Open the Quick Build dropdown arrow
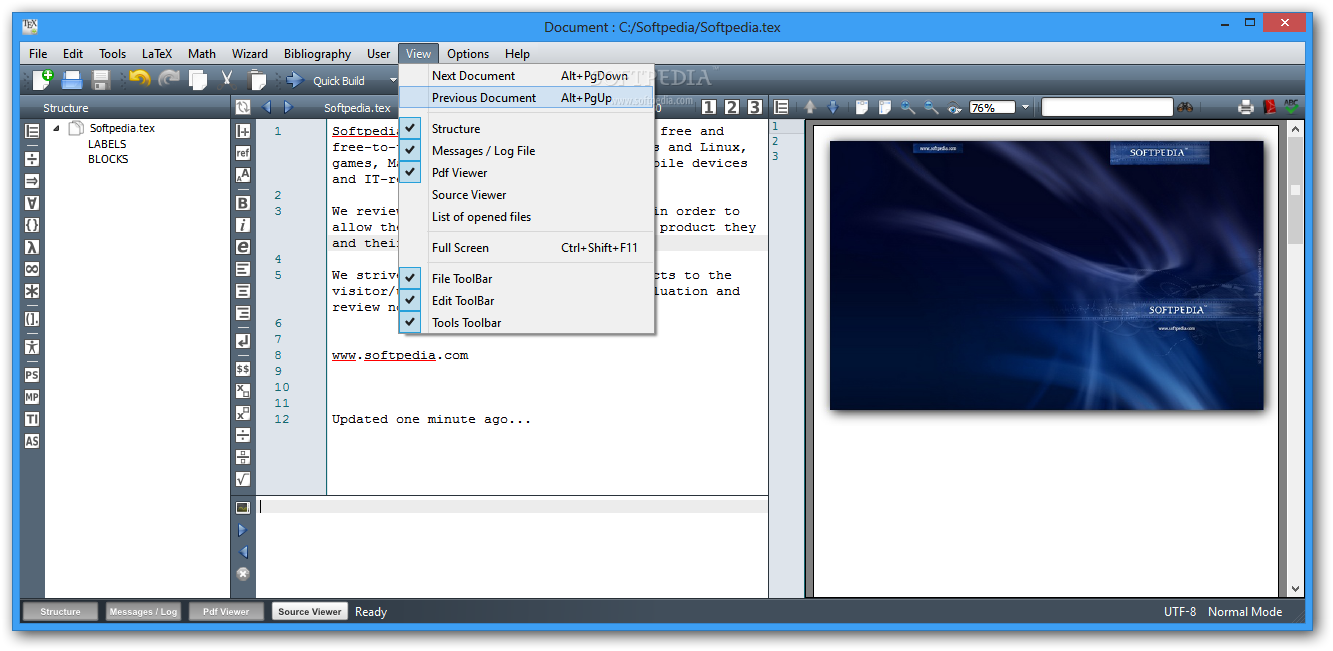 tap(393, 81)
